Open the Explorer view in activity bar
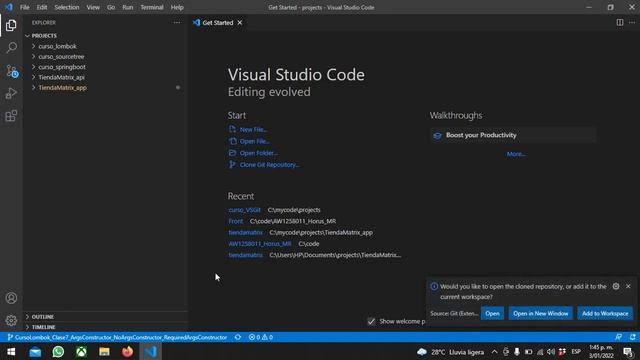640x360 pixels. point(11,25)
